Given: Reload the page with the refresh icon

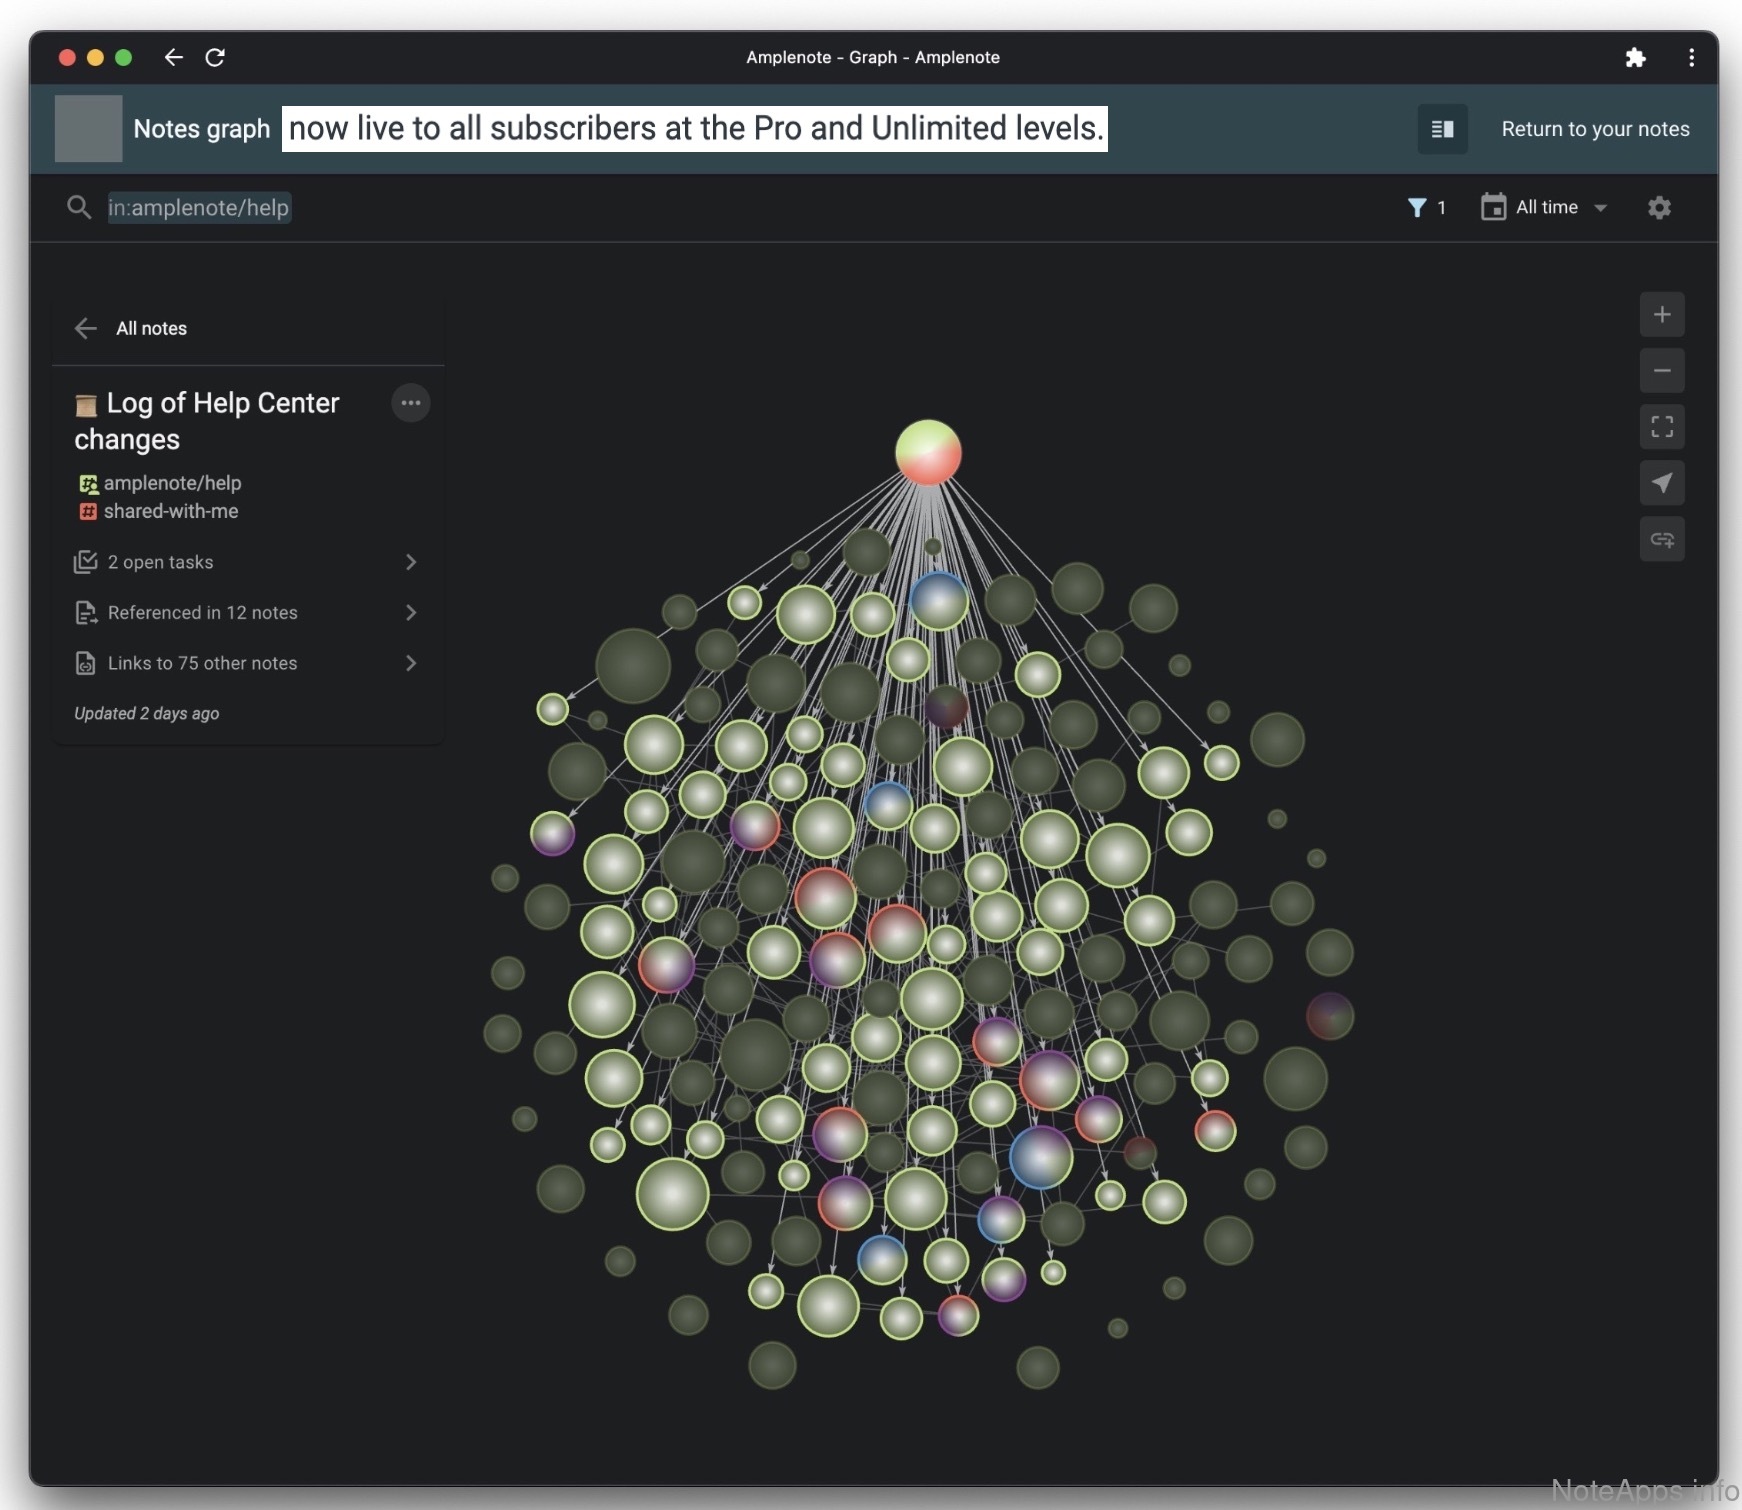Looking at the screenshot, I should coord(215,57).
